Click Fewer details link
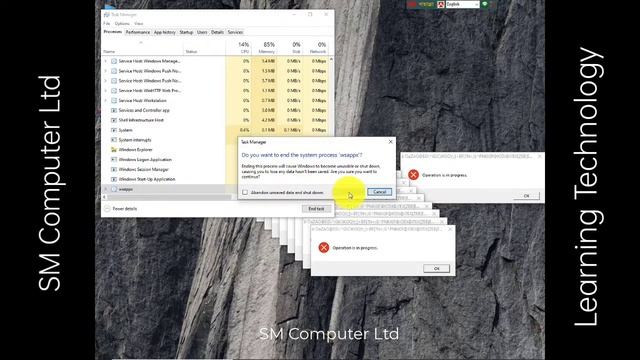 [125, 209]
